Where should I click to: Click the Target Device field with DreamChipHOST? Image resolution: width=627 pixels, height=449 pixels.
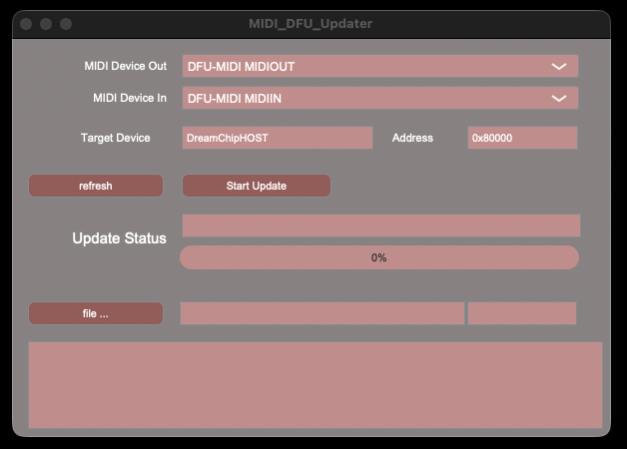[x=277, y=138]
